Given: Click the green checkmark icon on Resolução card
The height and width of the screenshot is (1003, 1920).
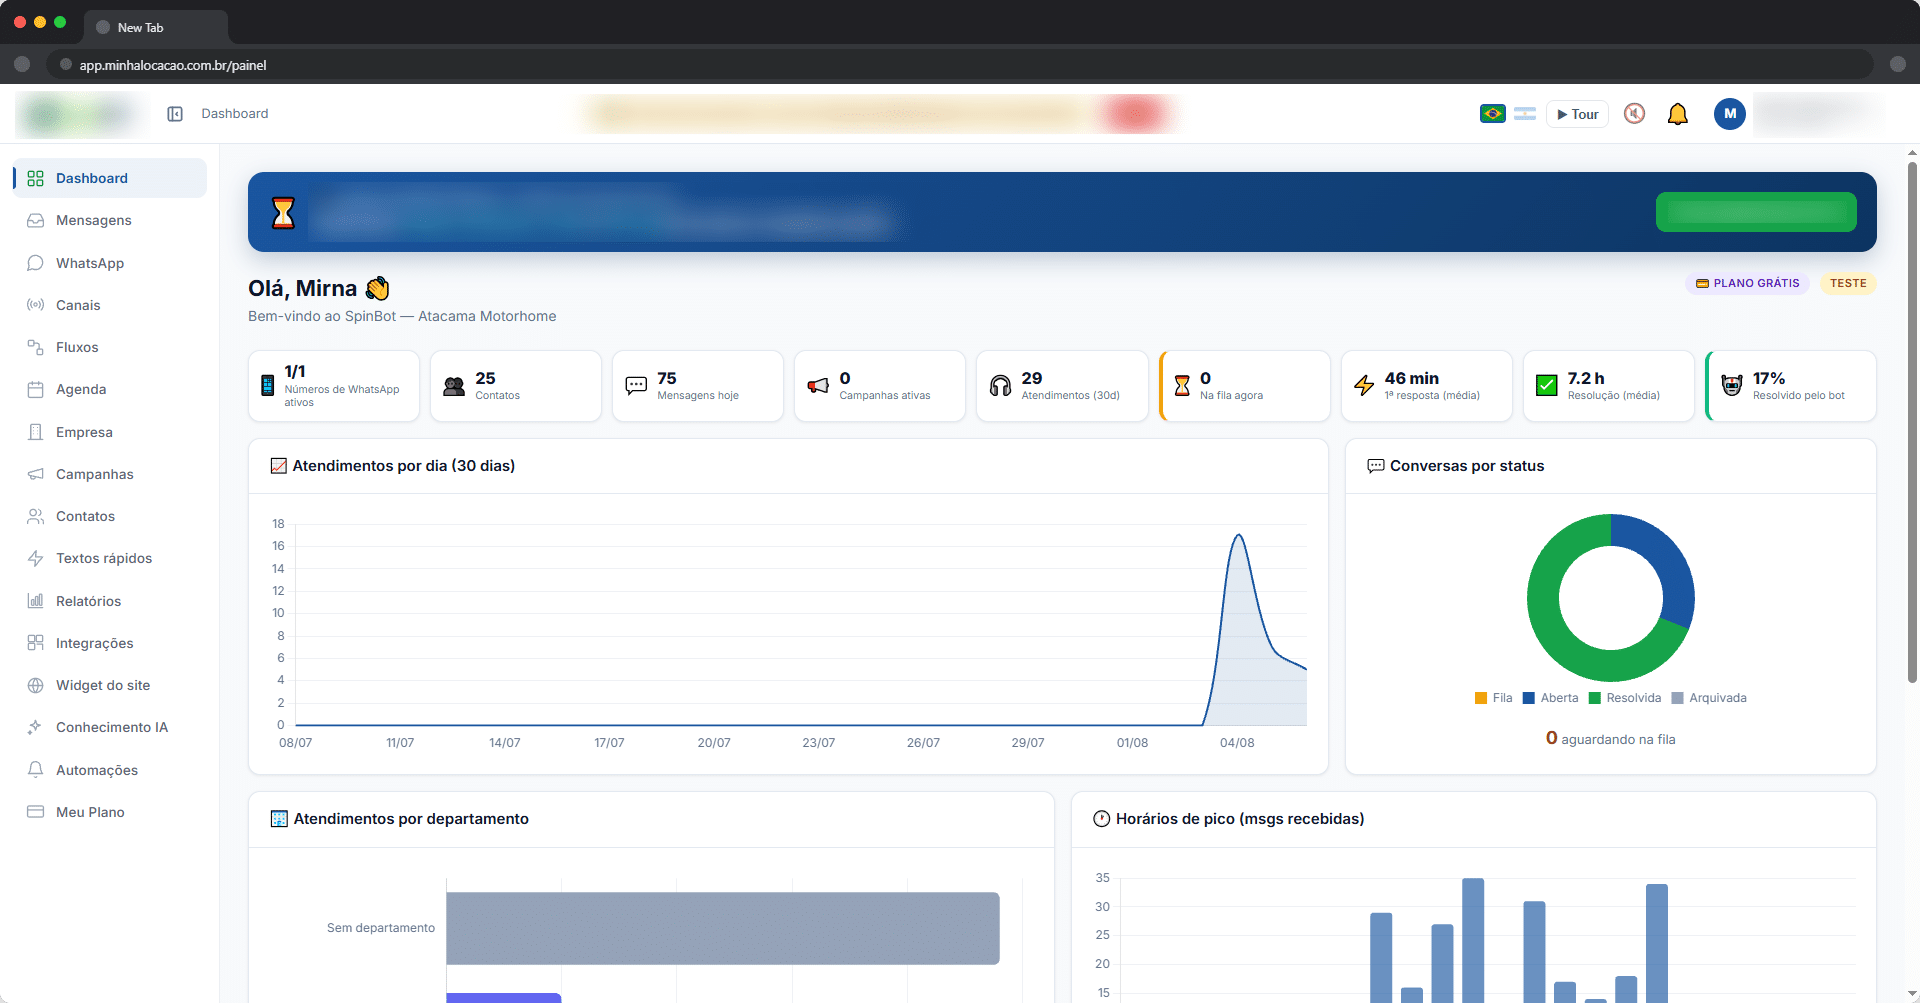Looking at the screenshot, I should click(x=1547, y=386).
